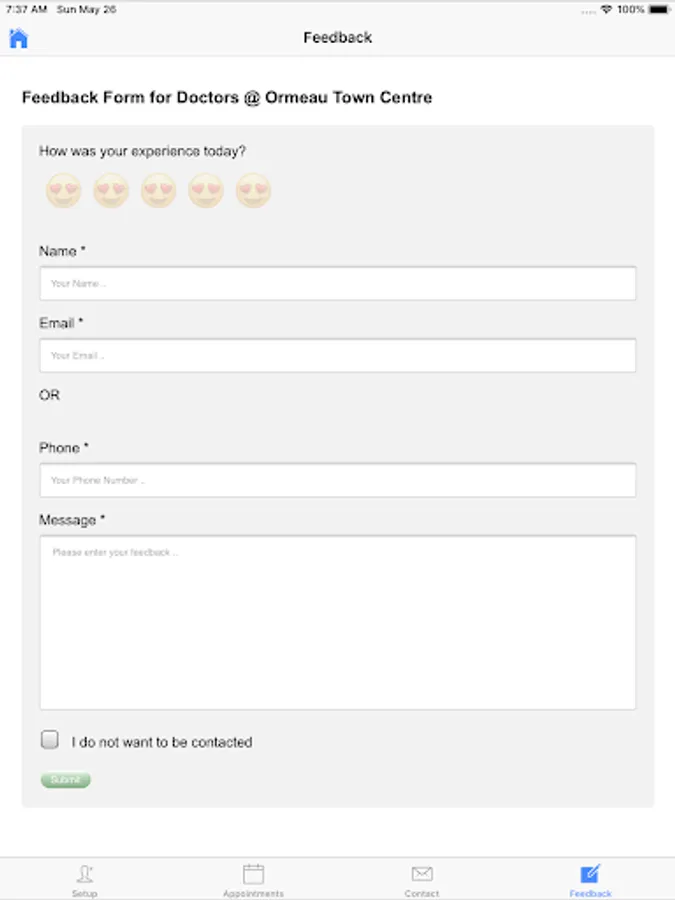This screenshot has height=900, width=675.
Task: Select the second heart-eyes emoji rating
Action: (x=111, y=190)
